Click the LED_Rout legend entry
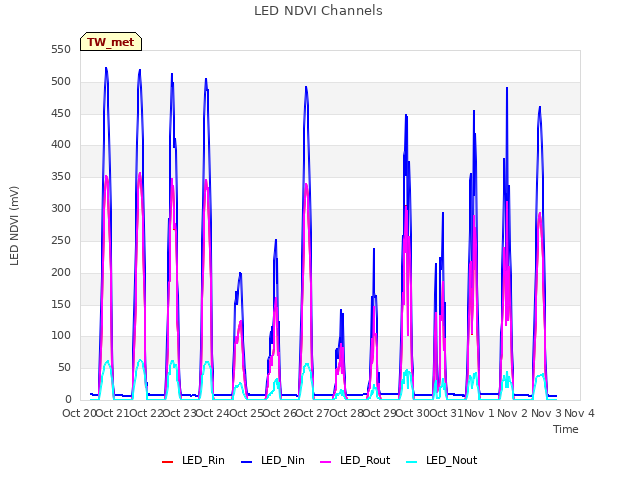The height and width of the screenshot is (480, 640). coord(355,461)
